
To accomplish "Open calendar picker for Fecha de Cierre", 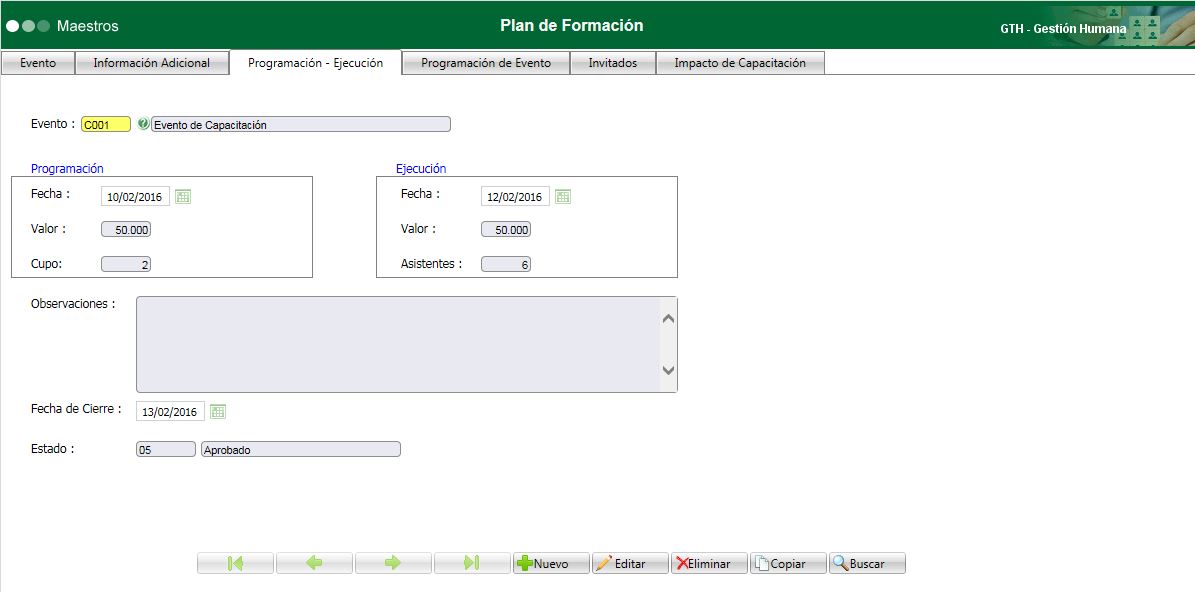I will pos(218,411).
